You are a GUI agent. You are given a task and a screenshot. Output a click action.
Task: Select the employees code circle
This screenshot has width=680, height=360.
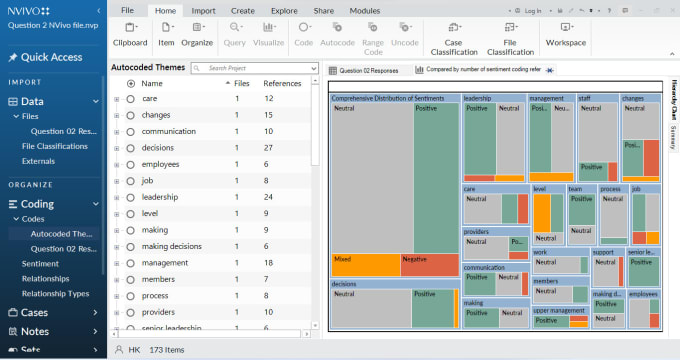click(131, 165)
